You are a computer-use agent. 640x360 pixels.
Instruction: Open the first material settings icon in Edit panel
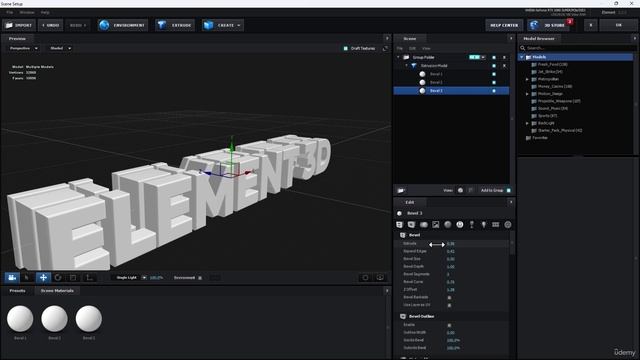point(399,224)
